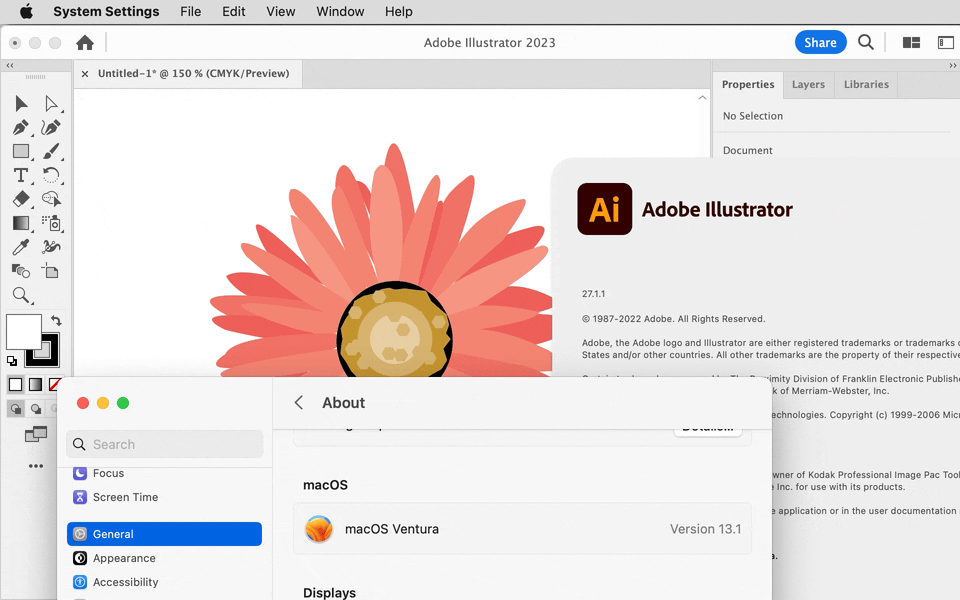Click the 27.1.1 version number
The image size is (960, 600).
coord(593,294)
